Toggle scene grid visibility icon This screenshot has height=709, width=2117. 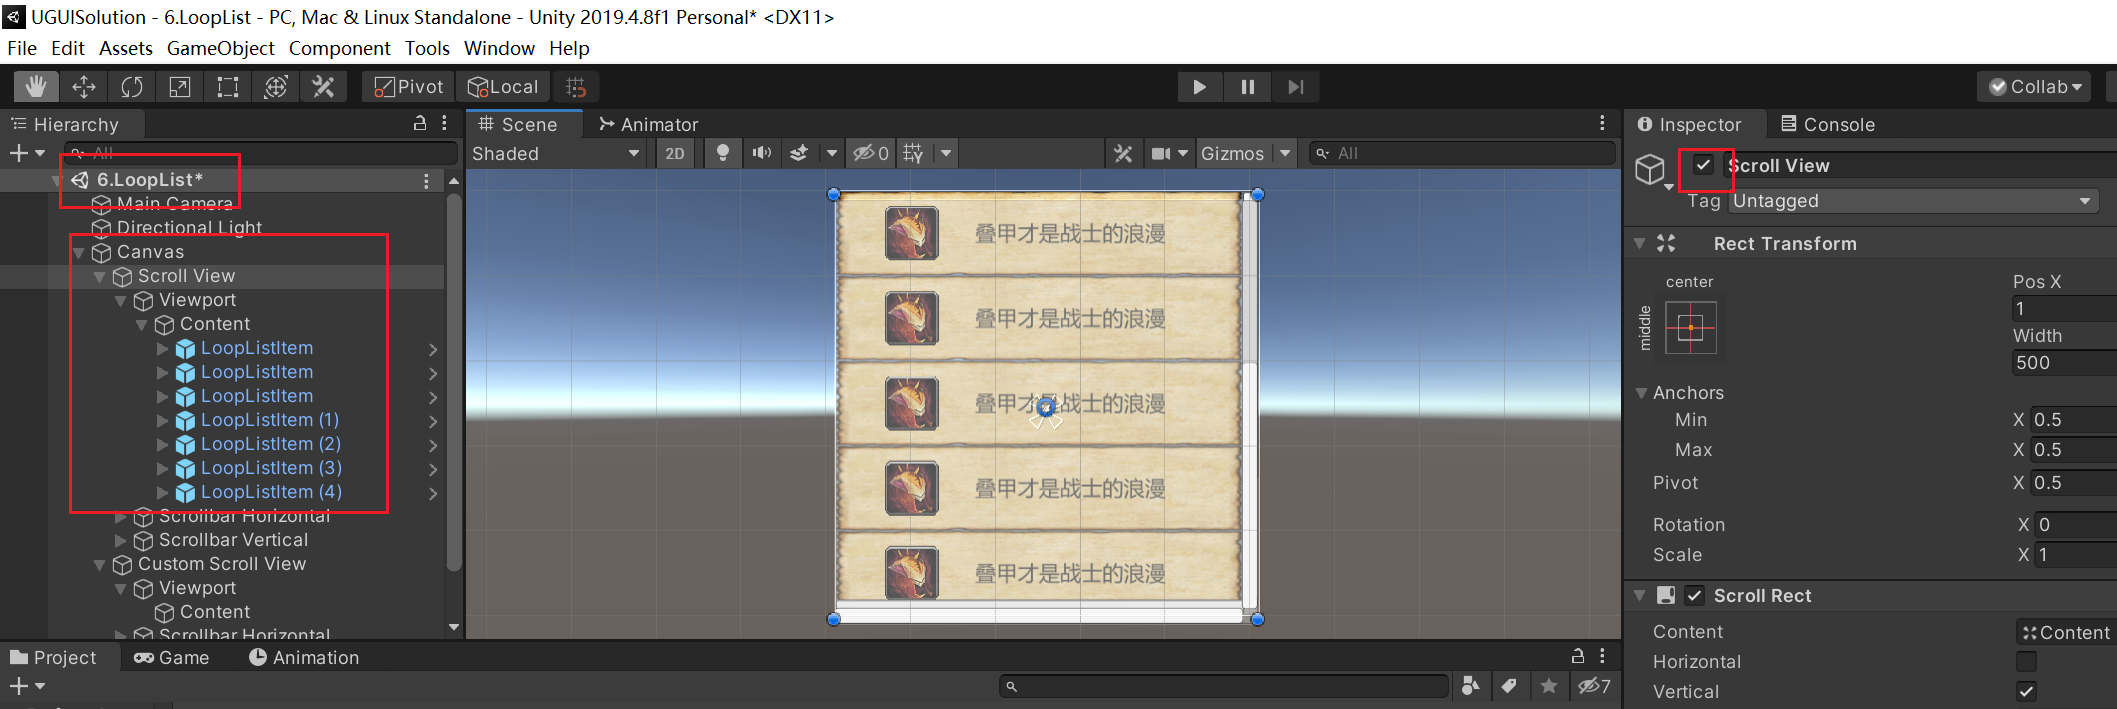[913, 153]
